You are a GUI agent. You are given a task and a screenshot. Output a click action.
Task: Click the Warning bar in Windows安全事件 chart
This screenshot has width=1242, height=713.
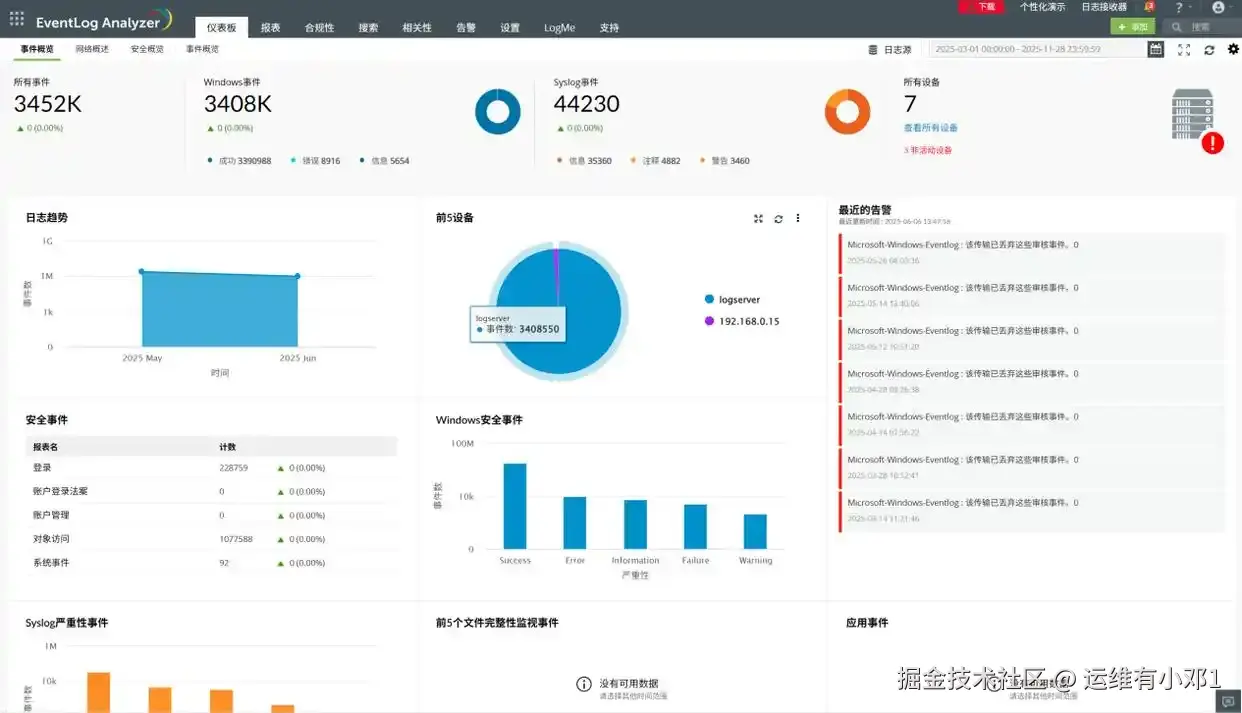click(755, 532)
